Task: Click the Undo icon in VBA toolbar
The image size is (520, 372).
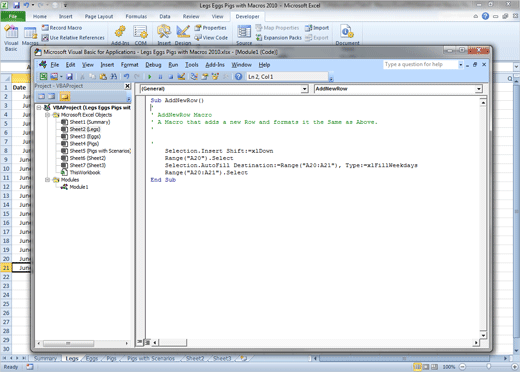Action: tap(126, 77)
